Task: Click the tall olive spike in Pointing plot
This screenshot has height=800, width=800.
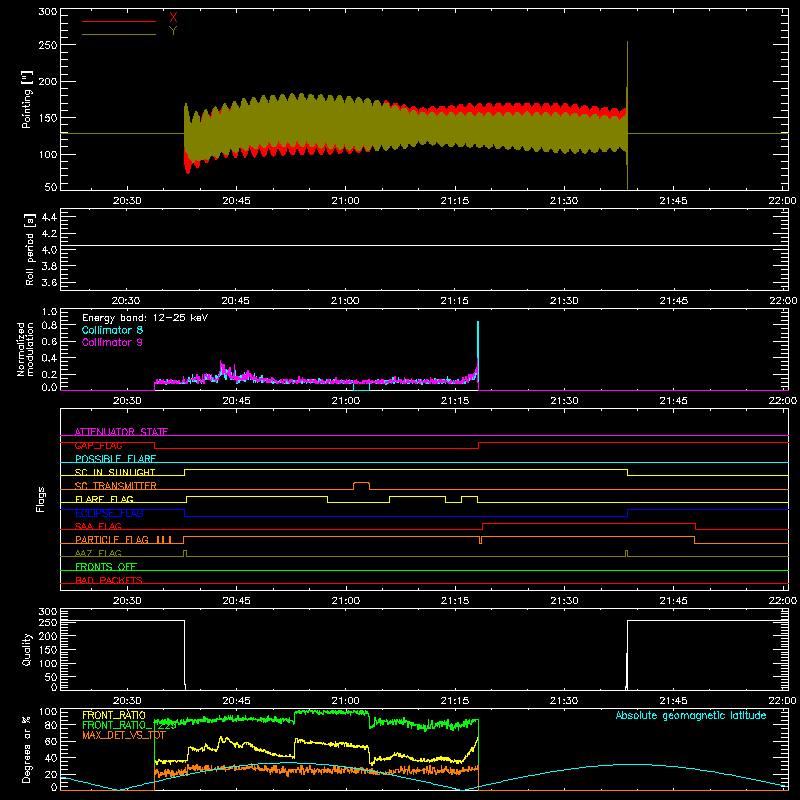Action: 627,115
